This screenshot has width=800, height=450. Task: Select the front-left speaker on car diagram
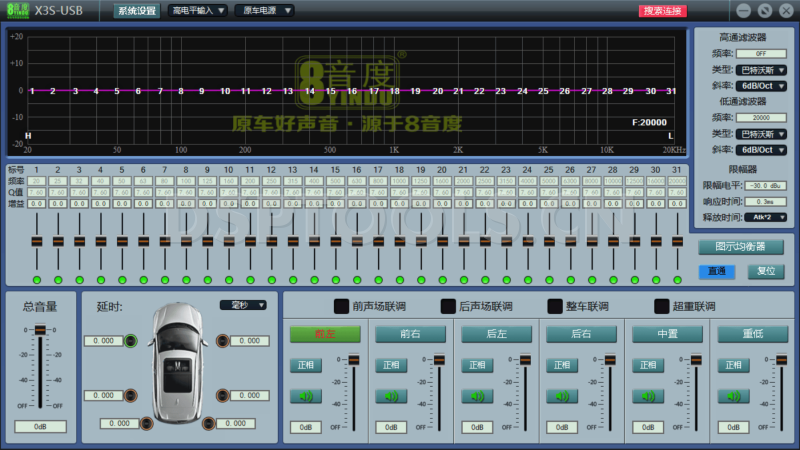tap(131, 341)
